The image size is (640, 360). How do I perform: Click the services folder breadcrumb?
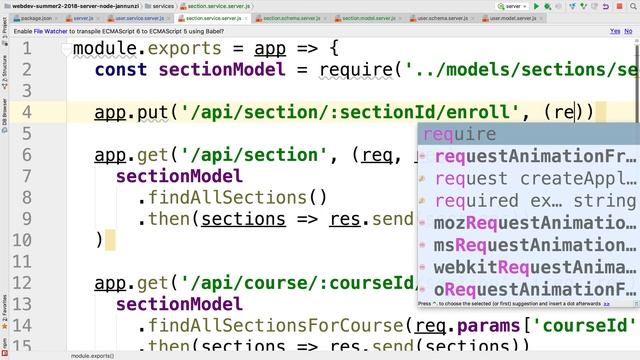pyautogui.click(x=160, y=6)
